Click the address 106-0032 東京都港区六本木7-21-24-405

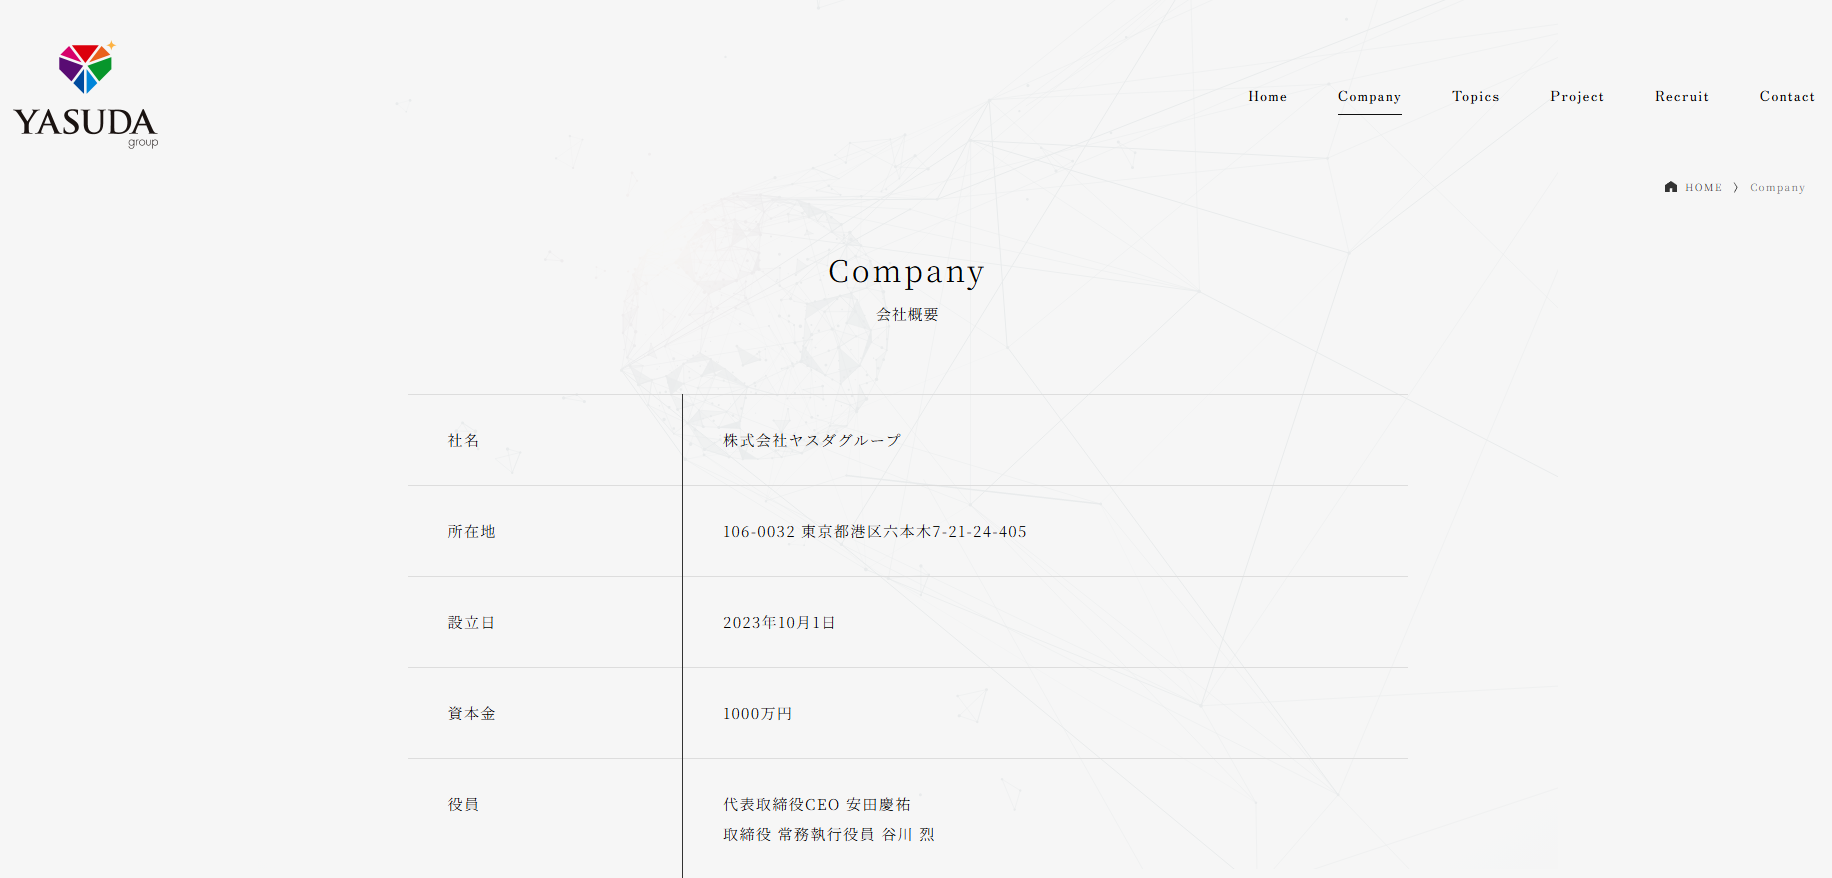875,531
